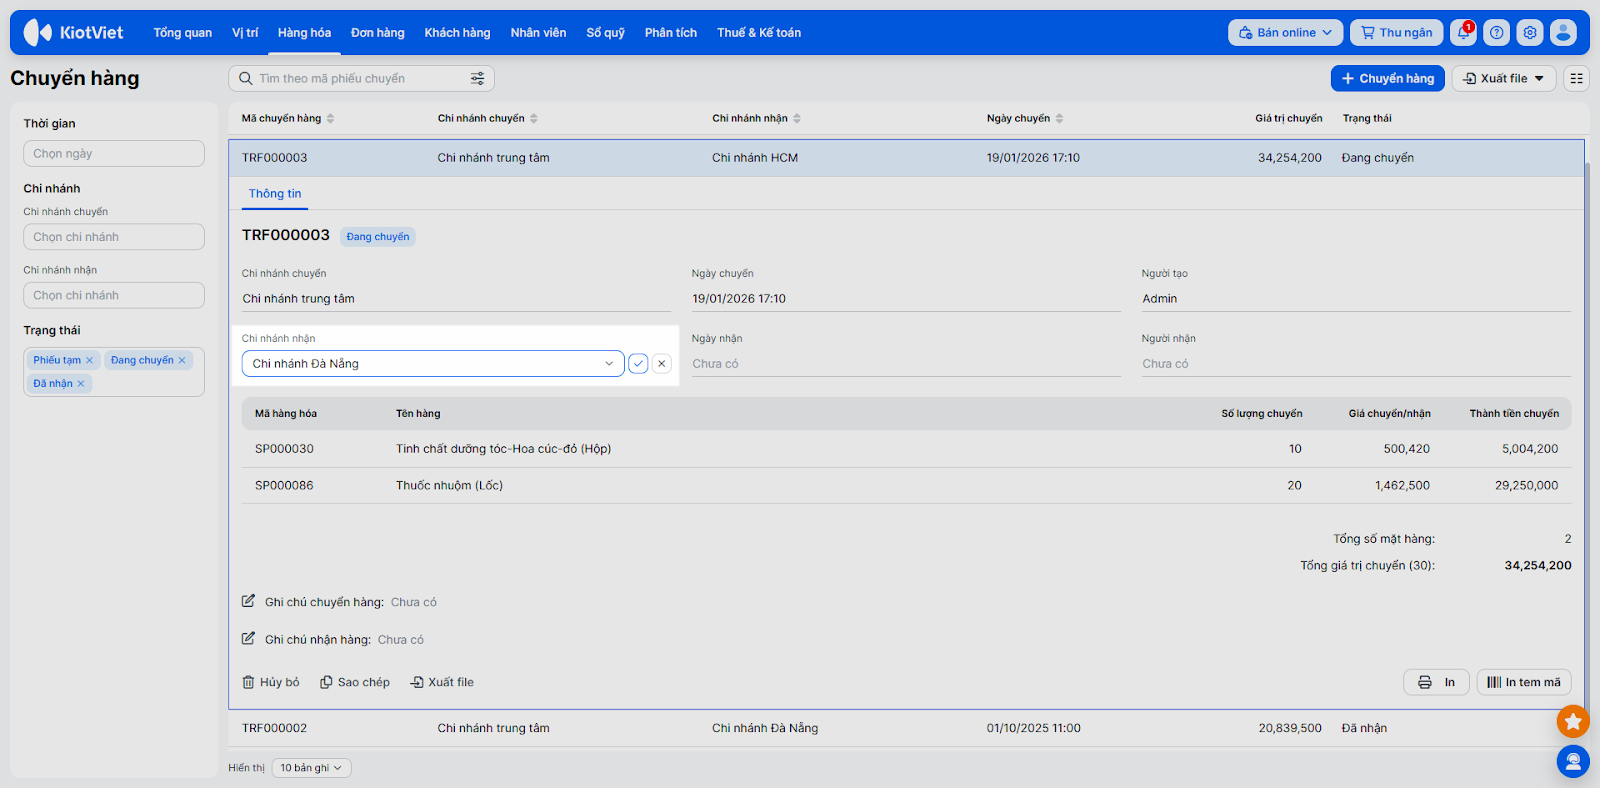Viewport: 1600px width, 788px height.
Task: Remove the Đang chuyển status filter
Action: click(x=182, y=361)
